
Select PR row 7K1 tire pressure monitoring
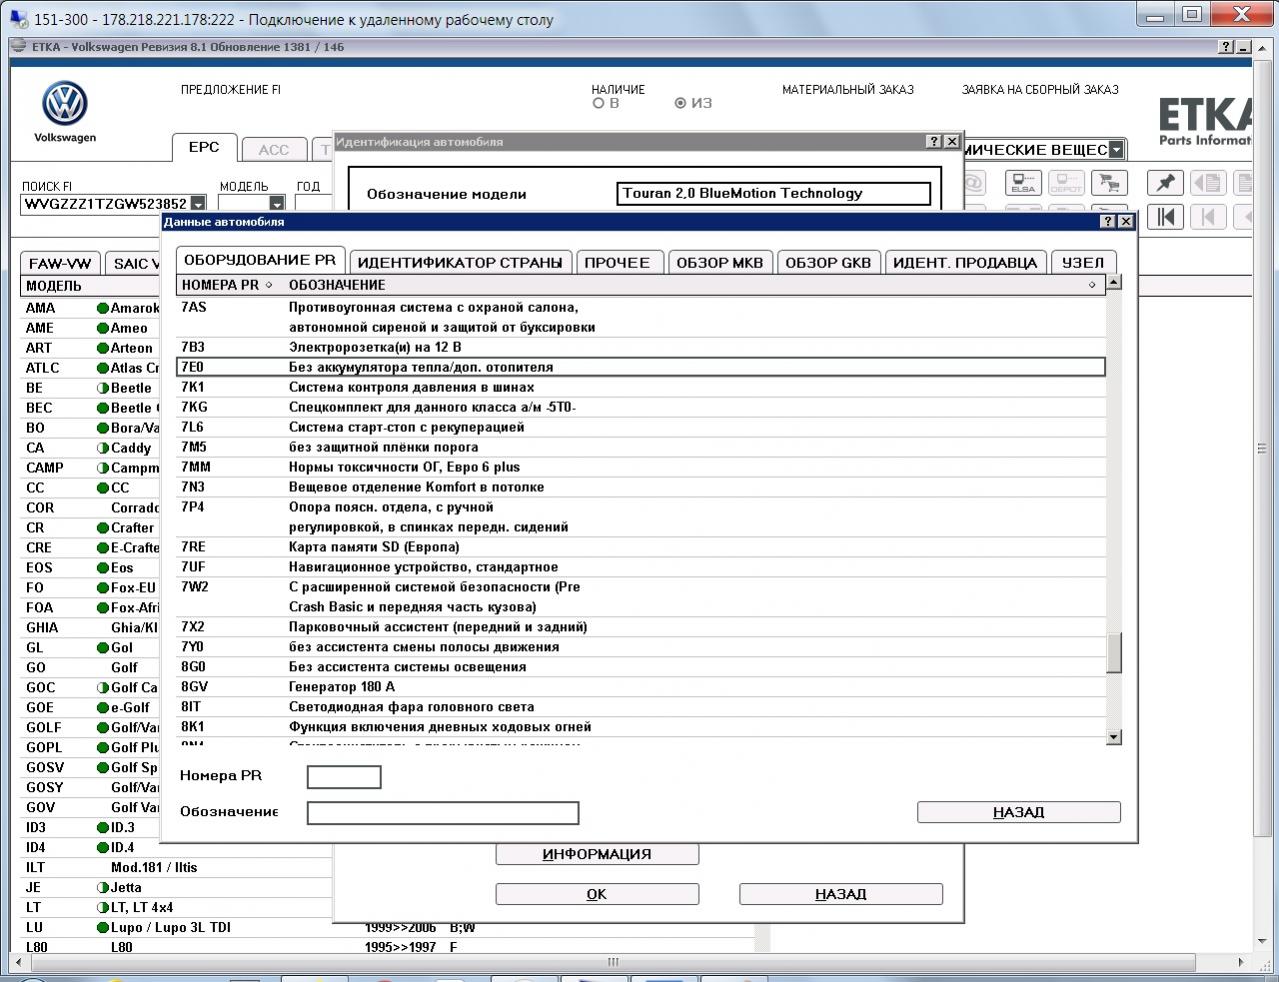(x=641, y=387)
